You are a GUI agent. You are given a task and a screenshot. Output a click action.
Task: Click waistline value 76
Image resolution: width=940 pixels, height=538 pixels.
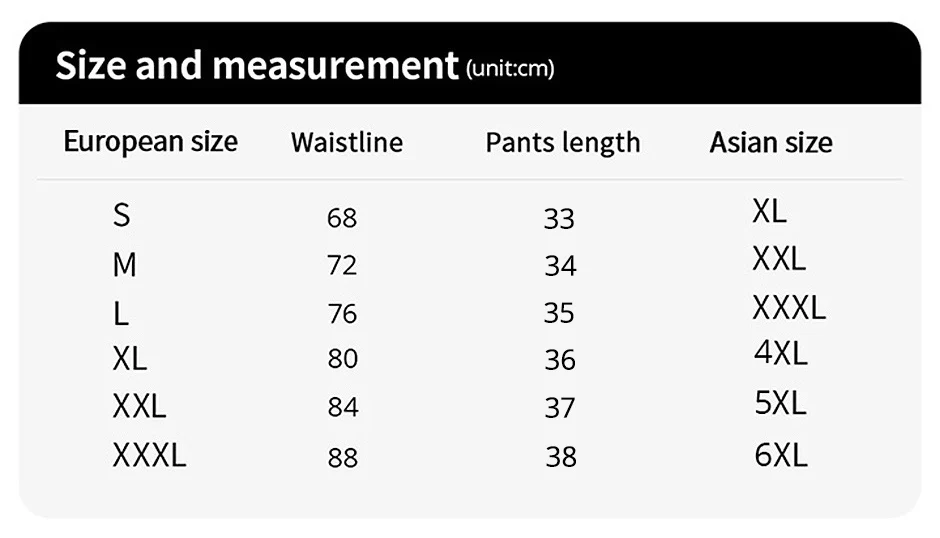tap(342, 314)
